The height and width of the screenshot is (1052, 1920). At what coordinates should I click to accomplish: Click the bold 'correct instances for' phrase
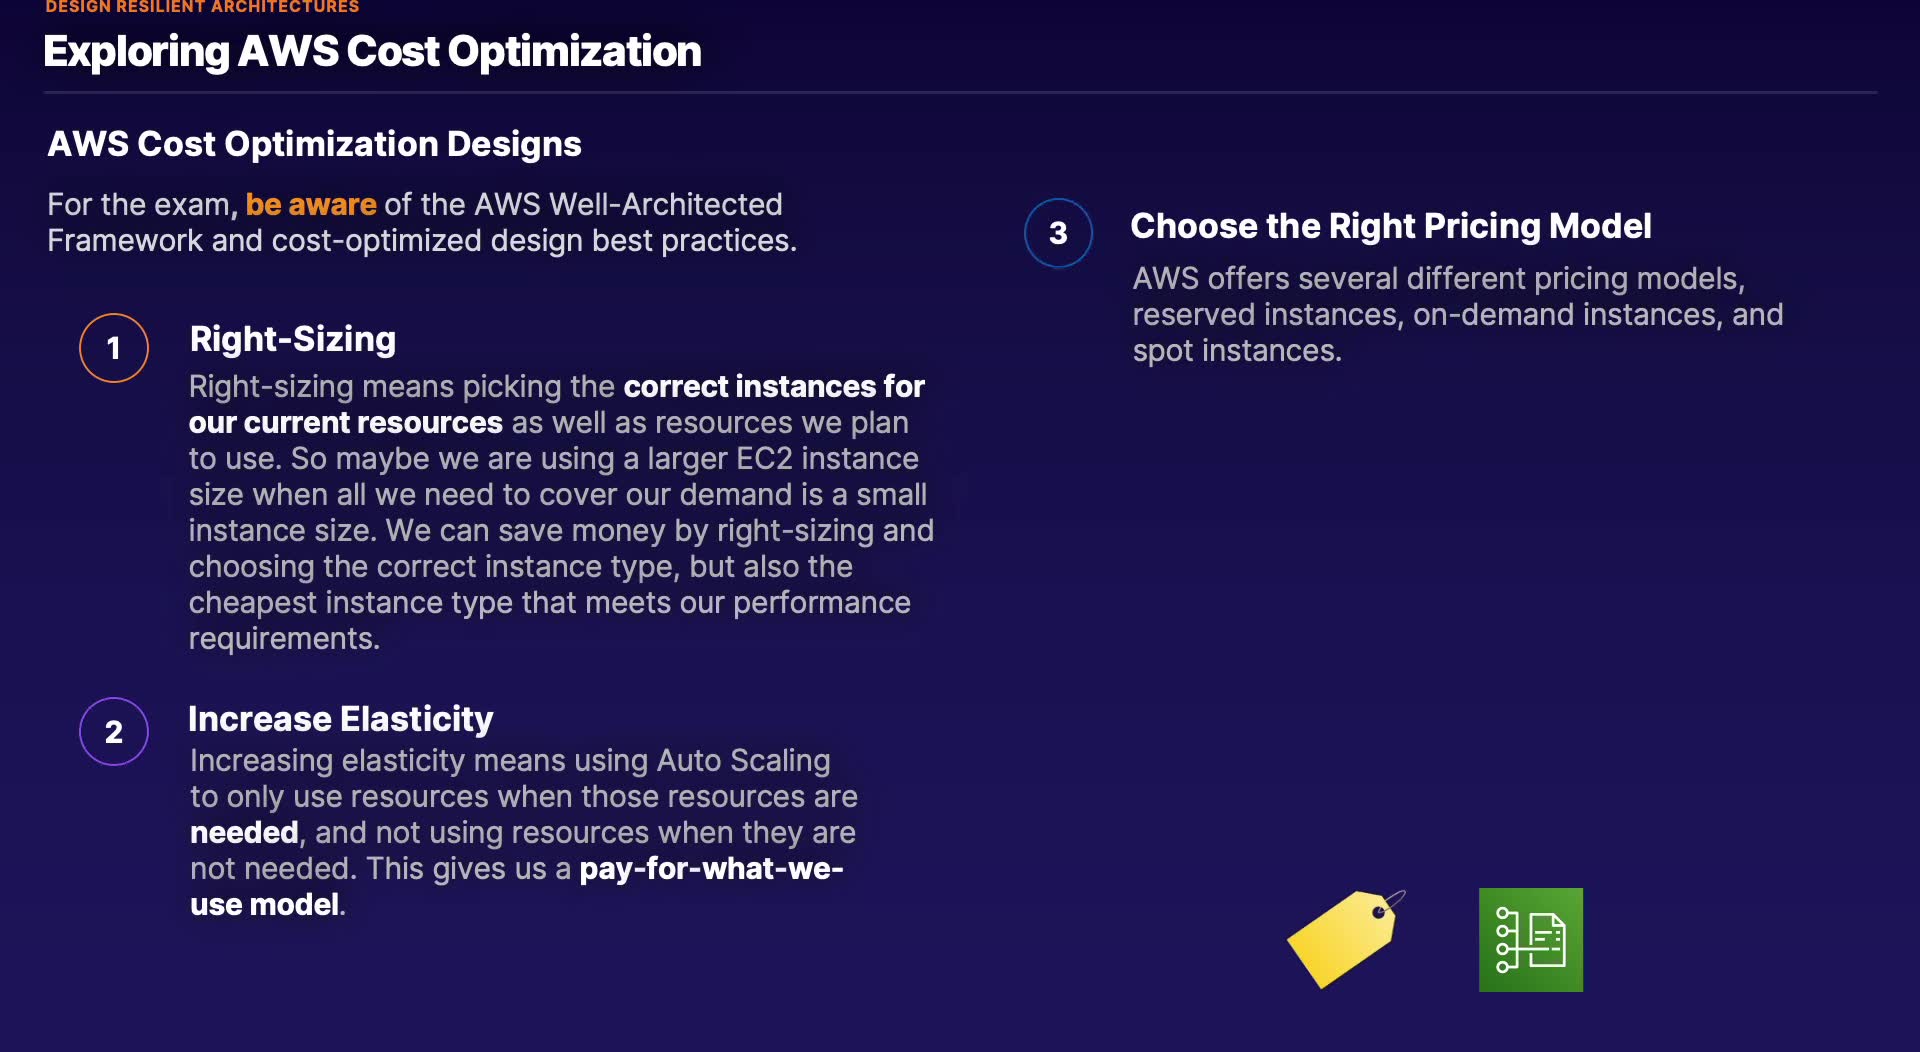(774, 386)
